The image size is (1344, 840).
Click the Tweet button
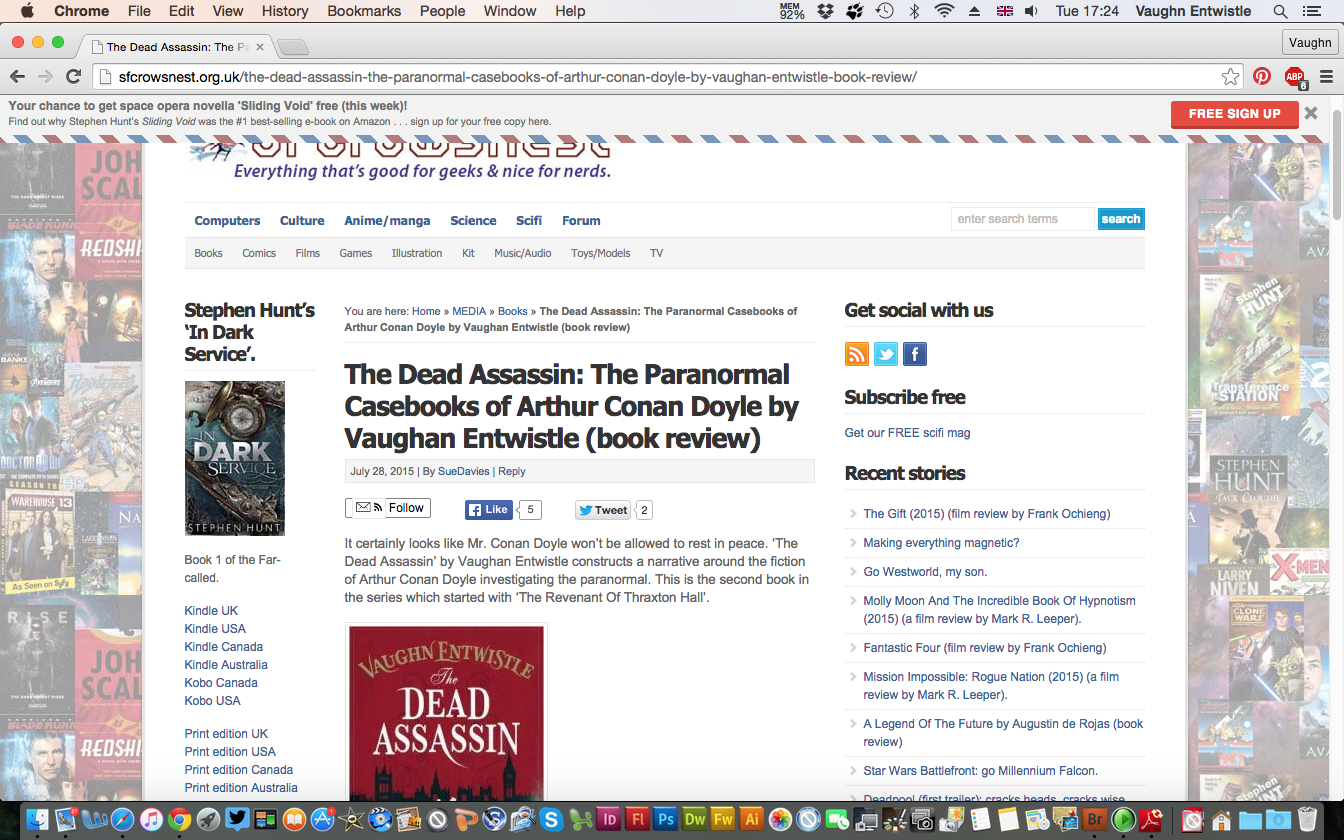603,510
